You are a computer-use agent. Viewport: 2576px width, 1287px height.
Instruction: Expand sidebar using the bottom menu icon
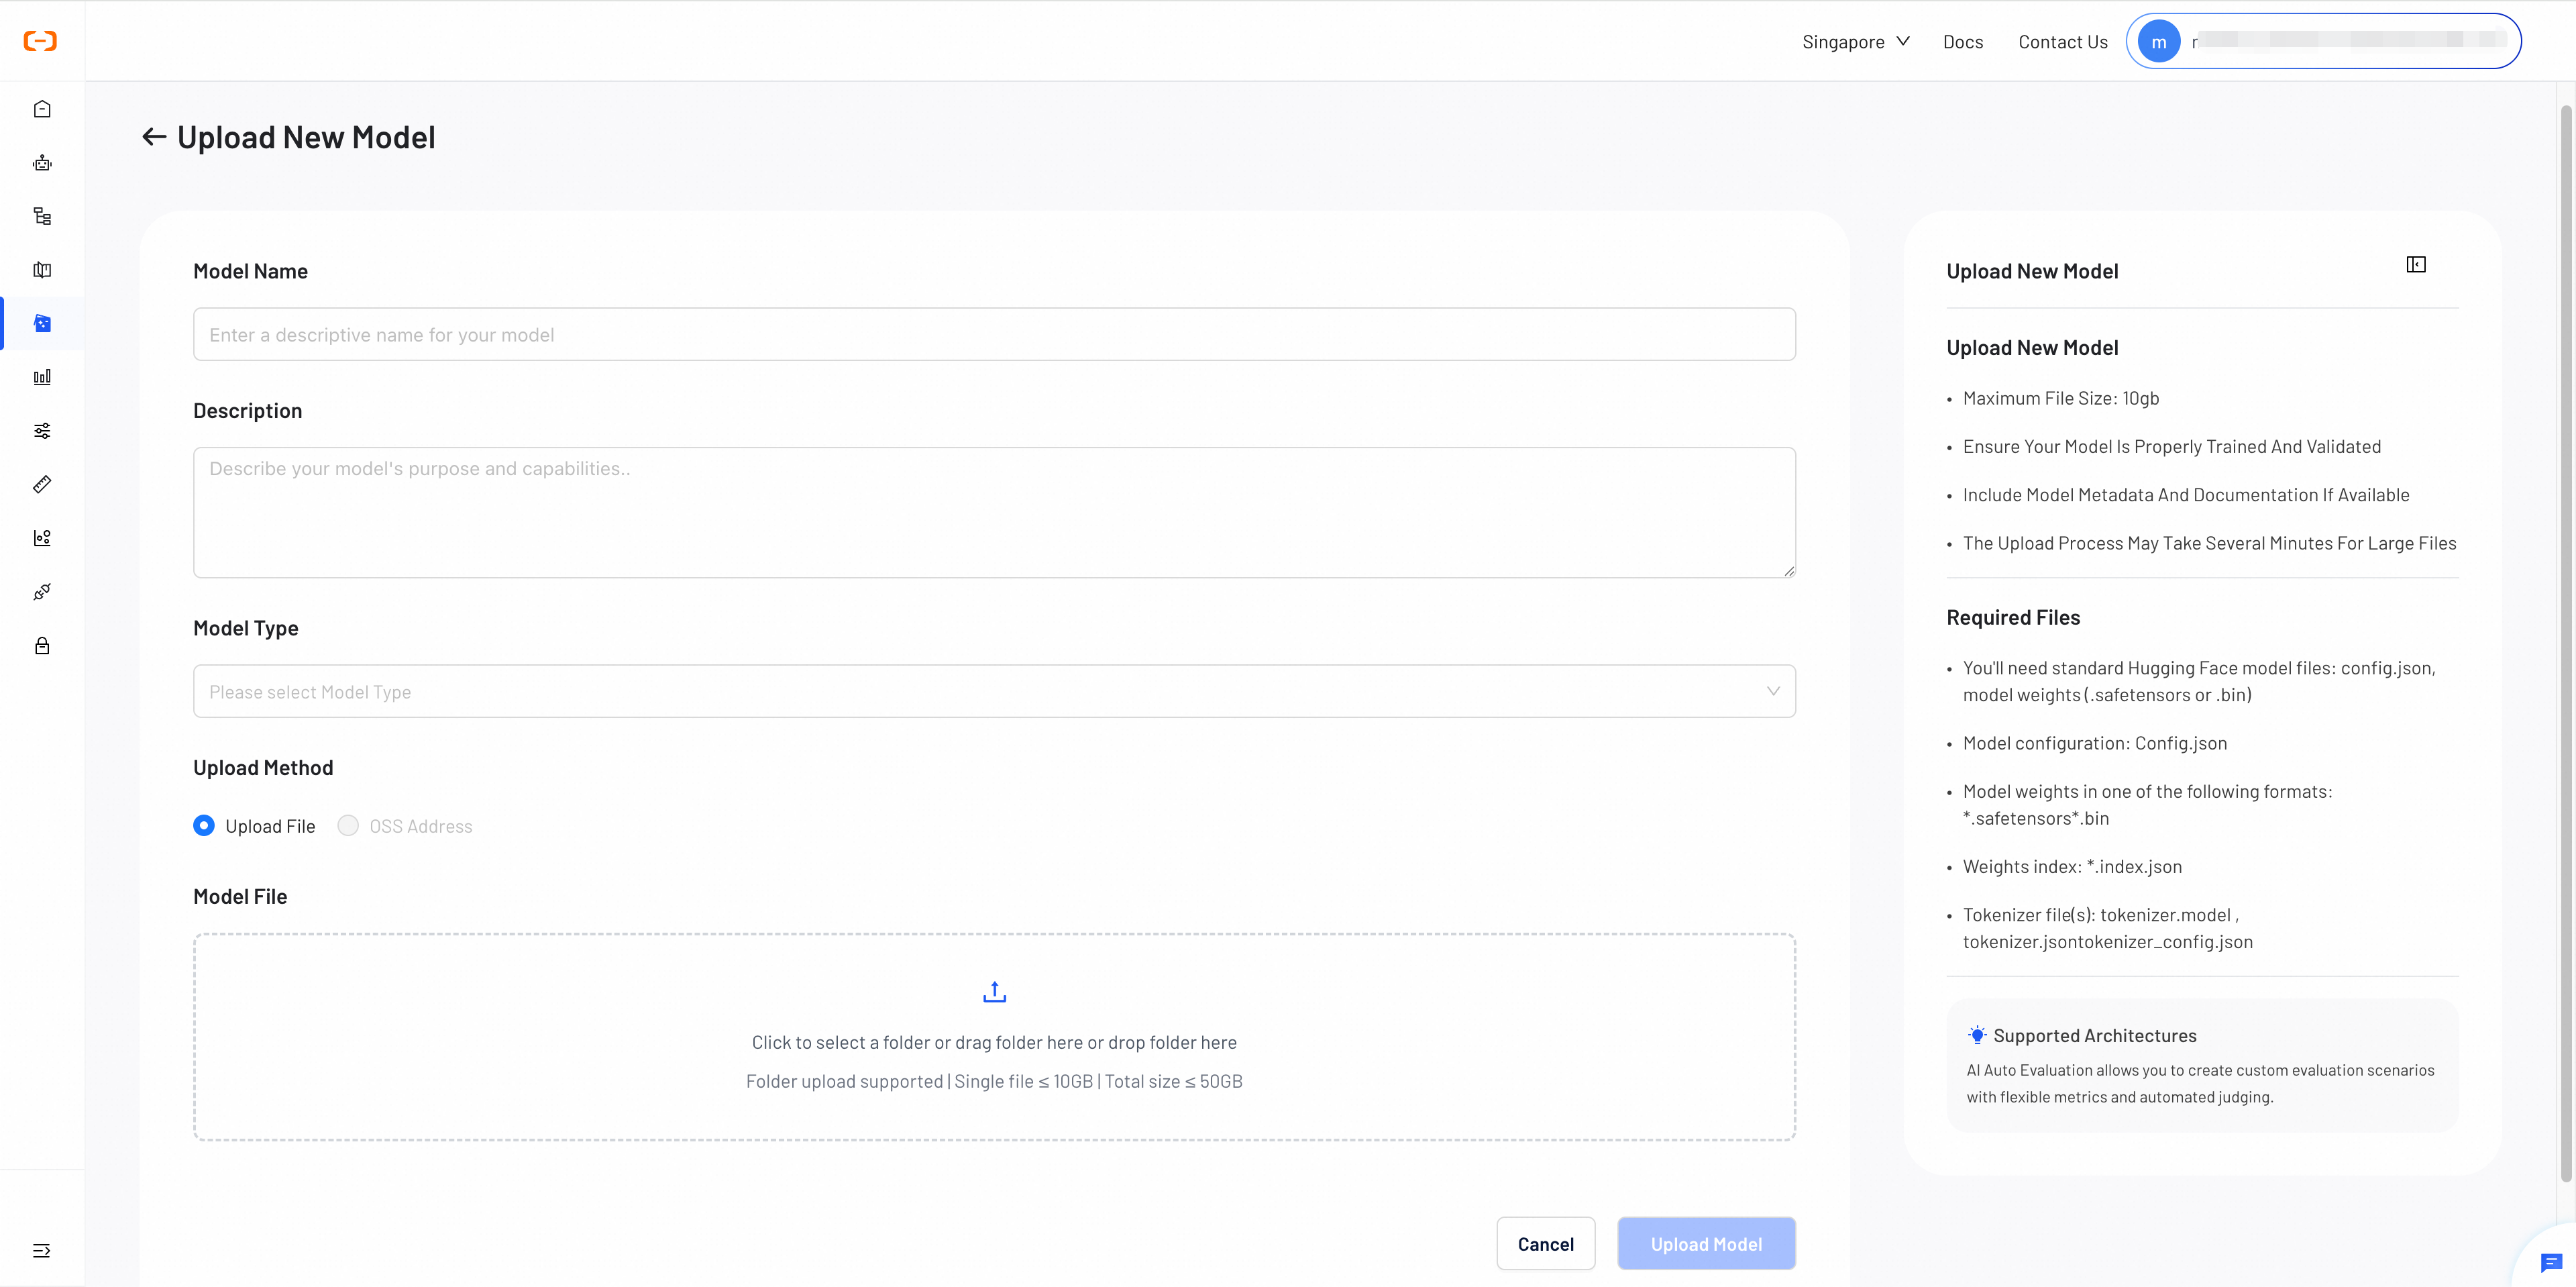click(42, 1251)
